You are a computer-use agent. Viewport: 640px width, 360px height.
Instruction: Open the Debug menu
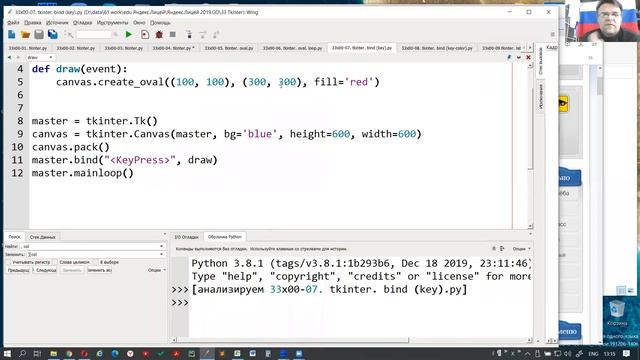[x=82, y=23]
